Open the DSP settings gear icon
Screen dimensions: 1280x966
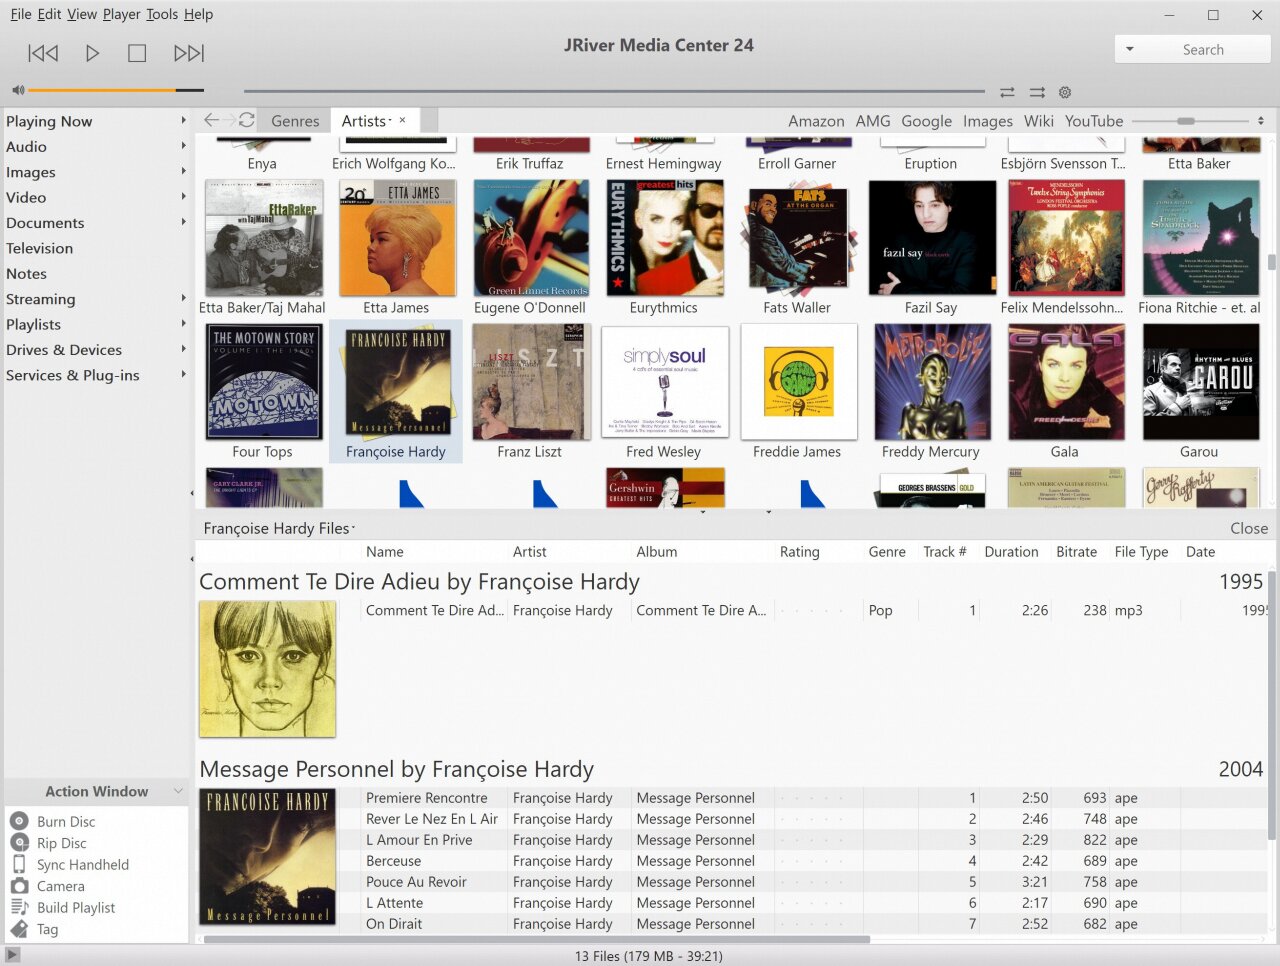coord(1065,92)
